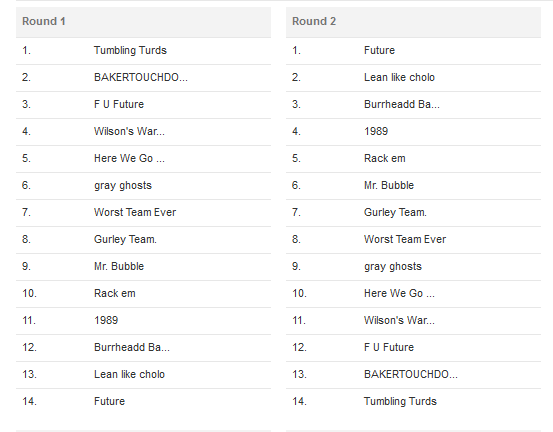Open Worst Team Ever in Round 1
Viewport: 553px width, 432px height.
point(135,212)
